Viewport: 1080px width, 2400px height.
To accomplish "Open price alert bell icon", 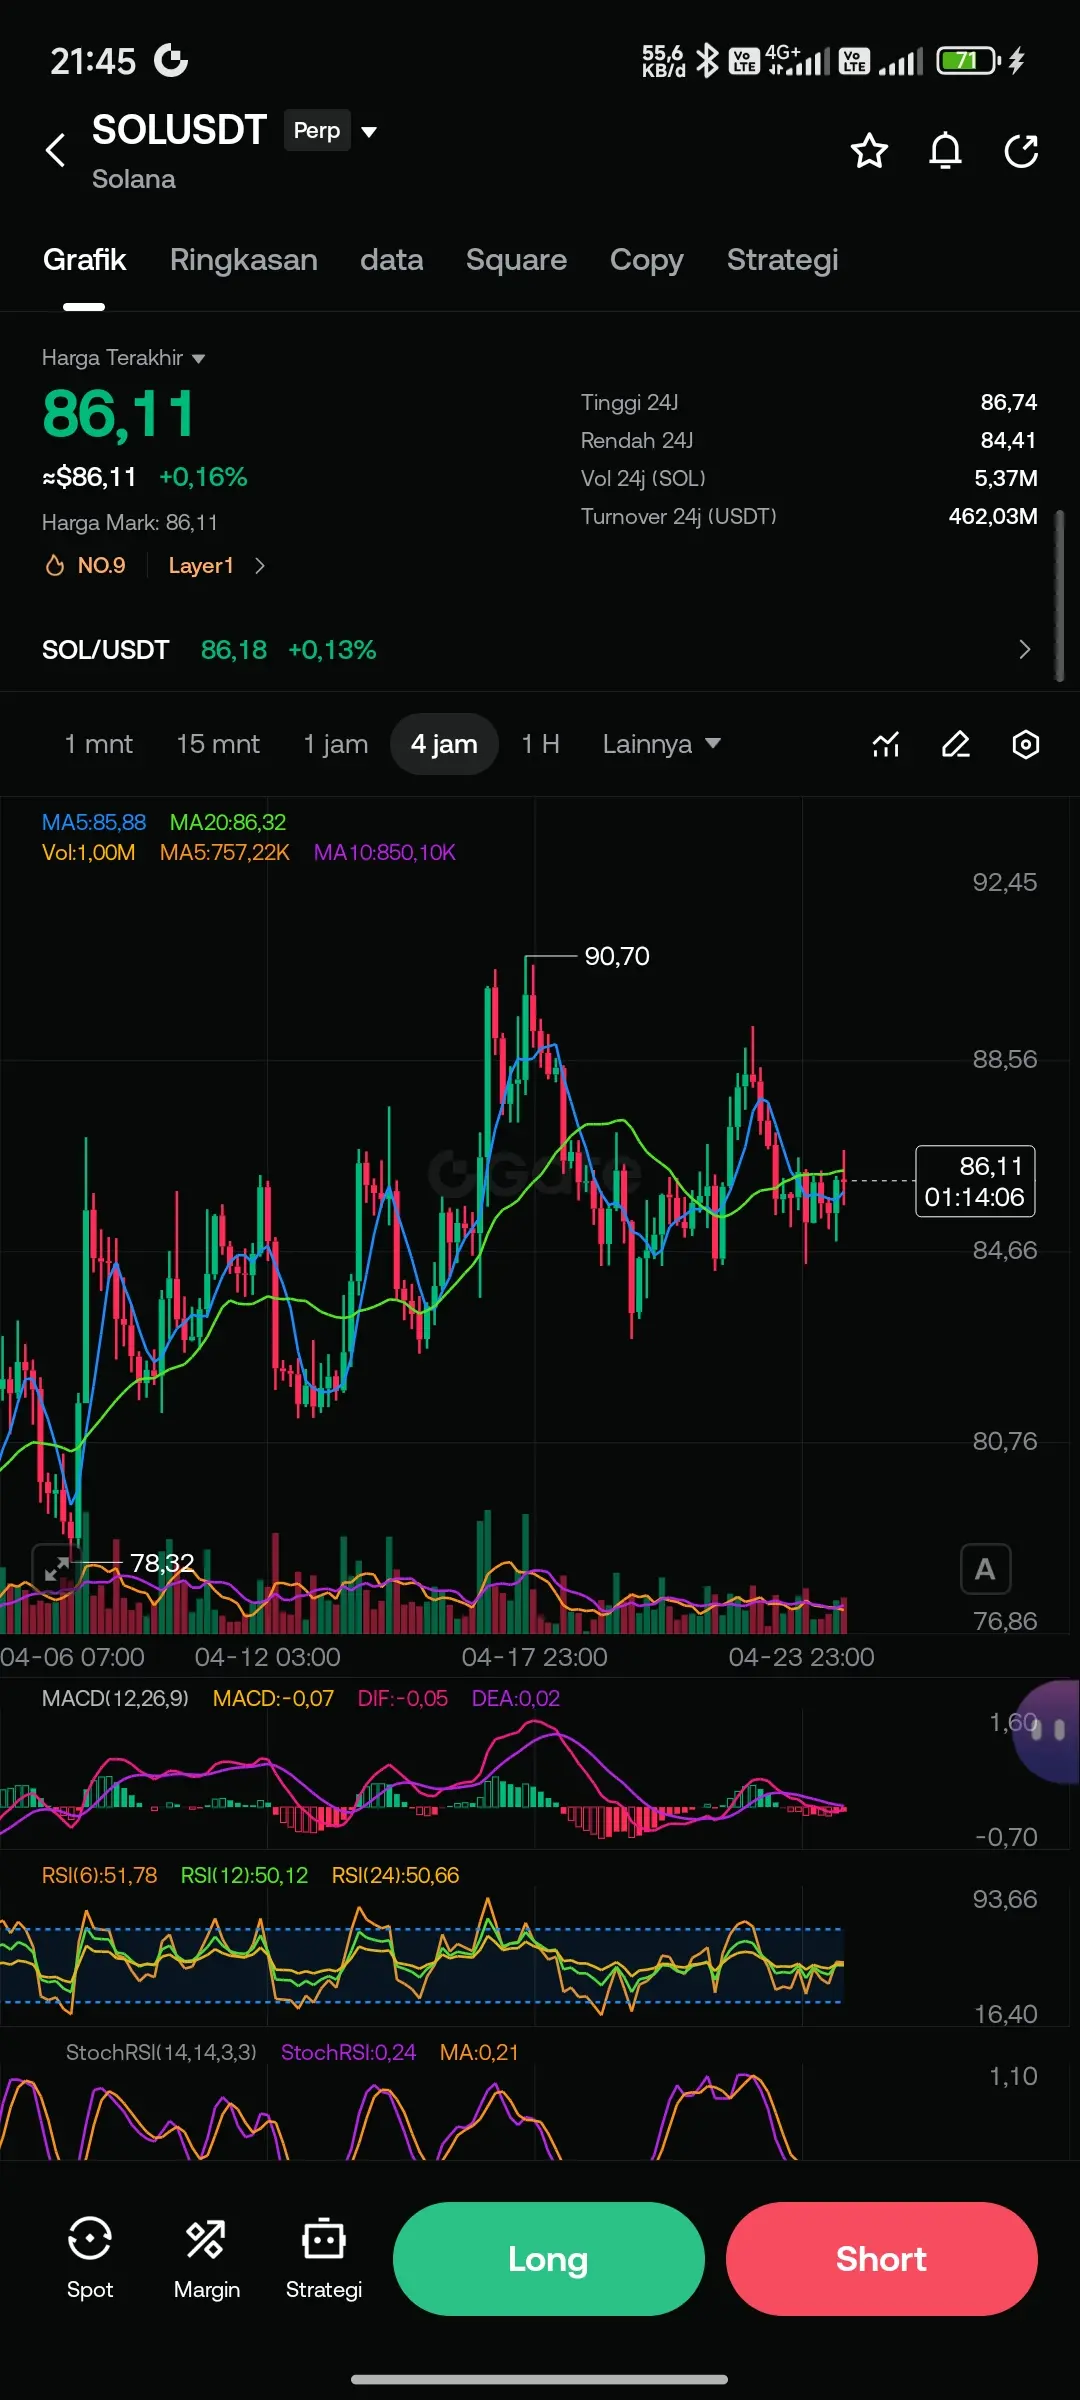I will pos(945,151).
